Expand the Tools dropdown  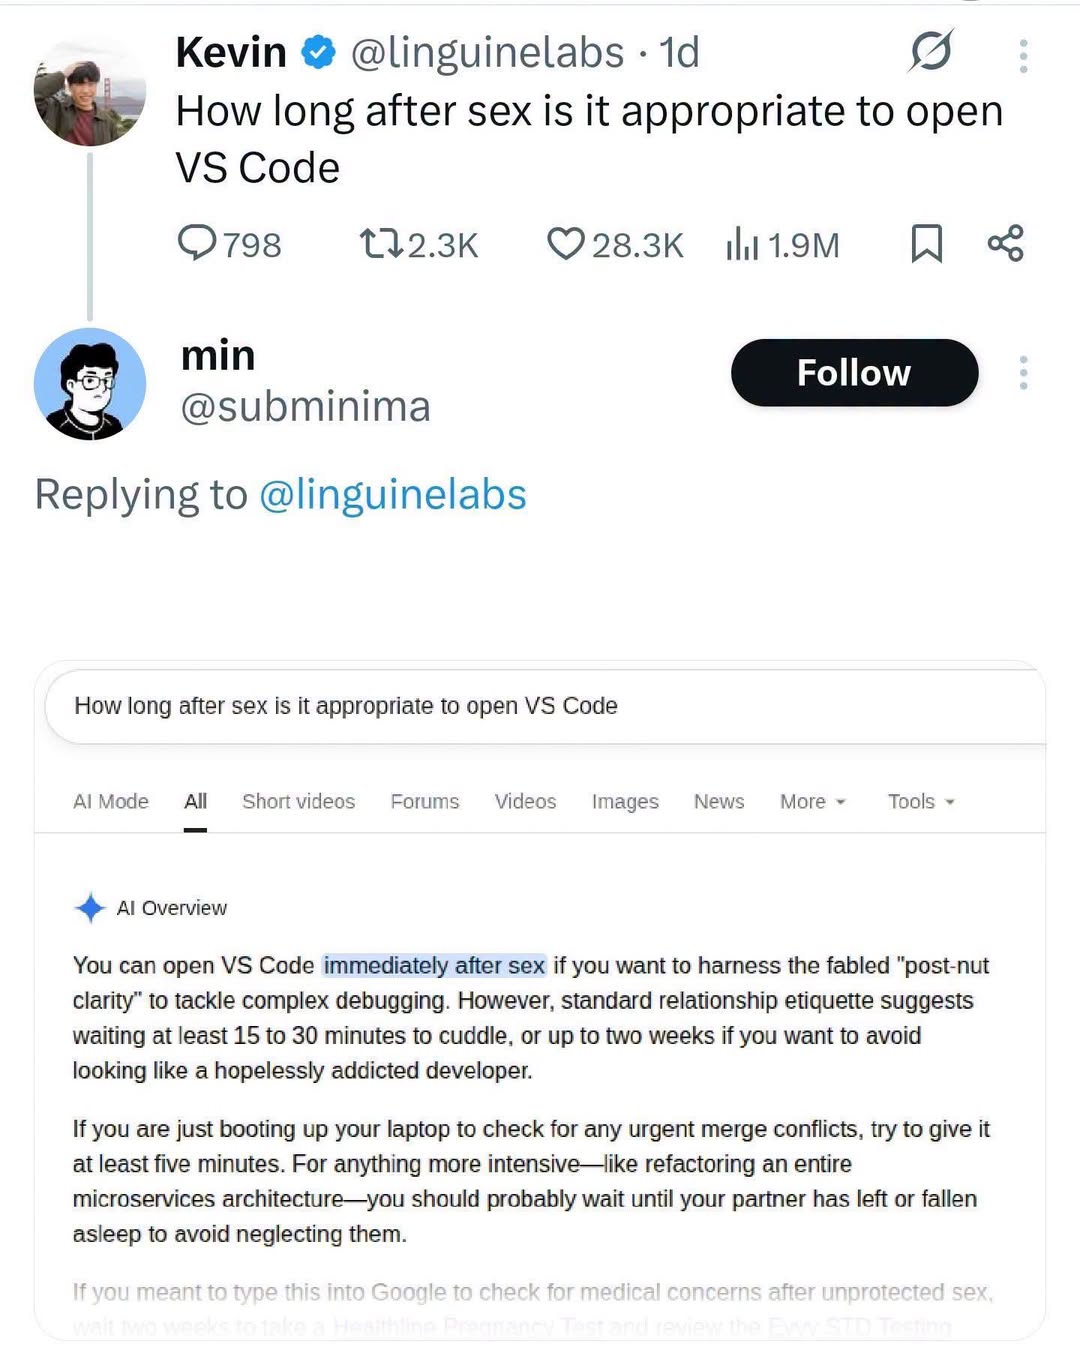coord(921,801)
